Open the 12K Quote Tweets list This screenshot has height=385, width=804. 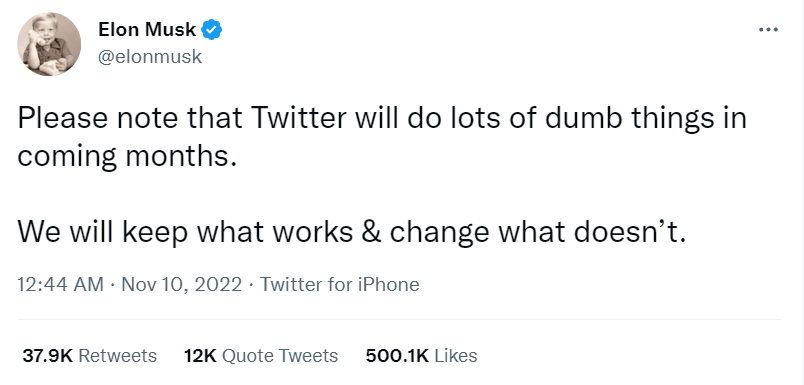260,355
